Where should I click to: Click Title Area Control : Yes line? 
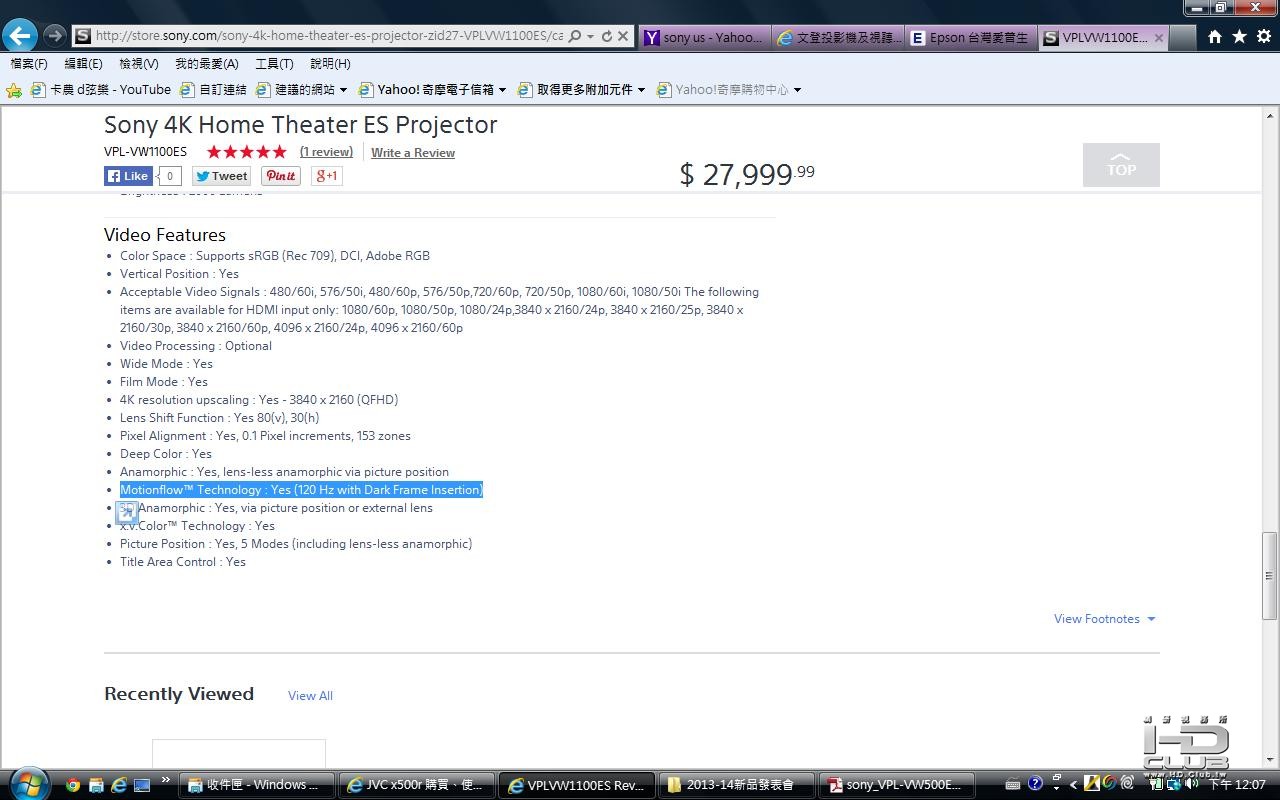183,562
